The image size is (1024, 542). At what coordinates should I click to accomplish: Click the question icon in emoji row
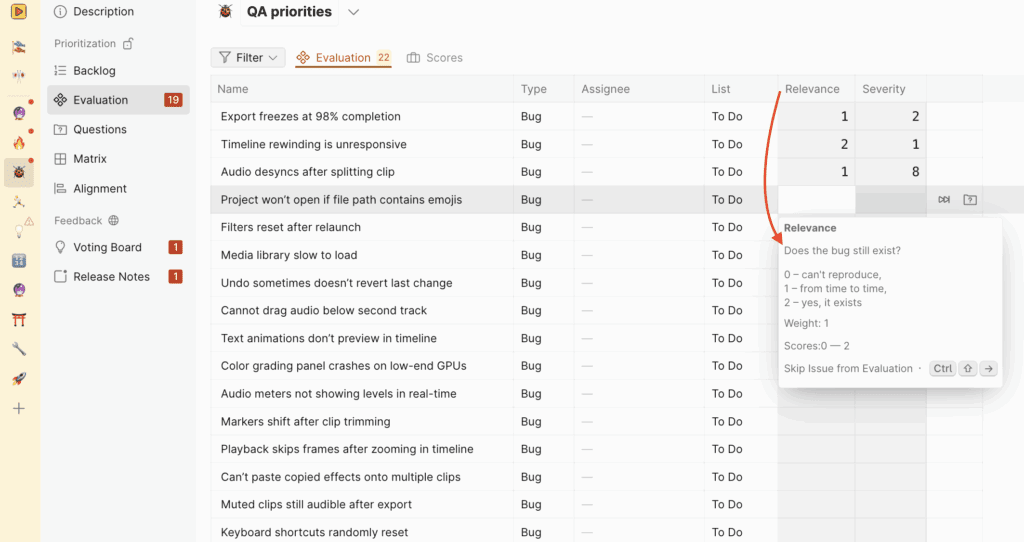(x=970, y=200)
